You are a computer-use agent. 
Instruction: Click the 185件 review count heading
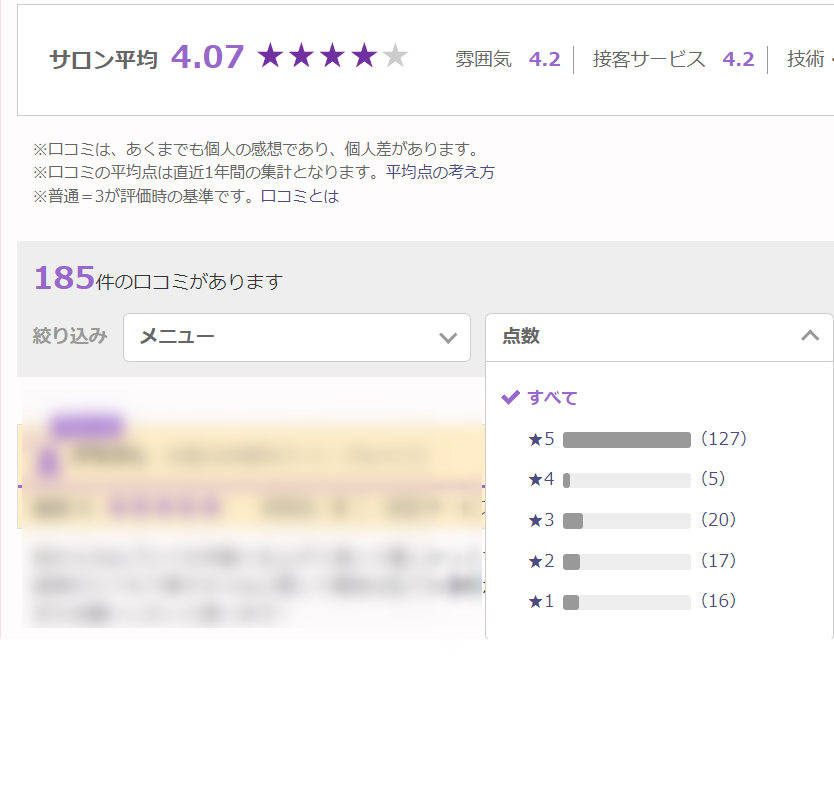[158, 280]
